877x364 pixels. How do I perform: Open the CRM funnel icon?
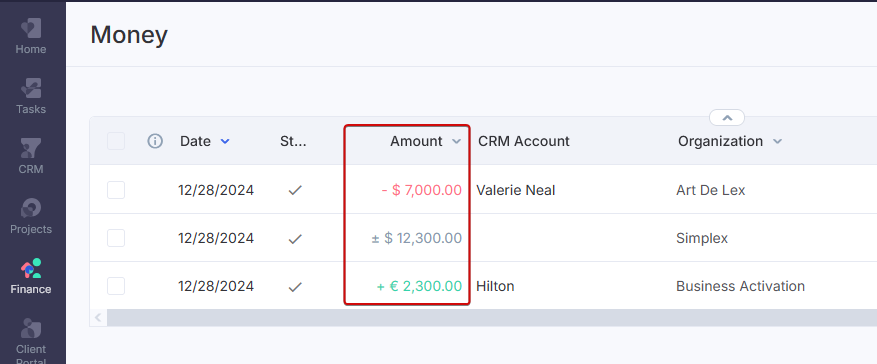[31, 149]
